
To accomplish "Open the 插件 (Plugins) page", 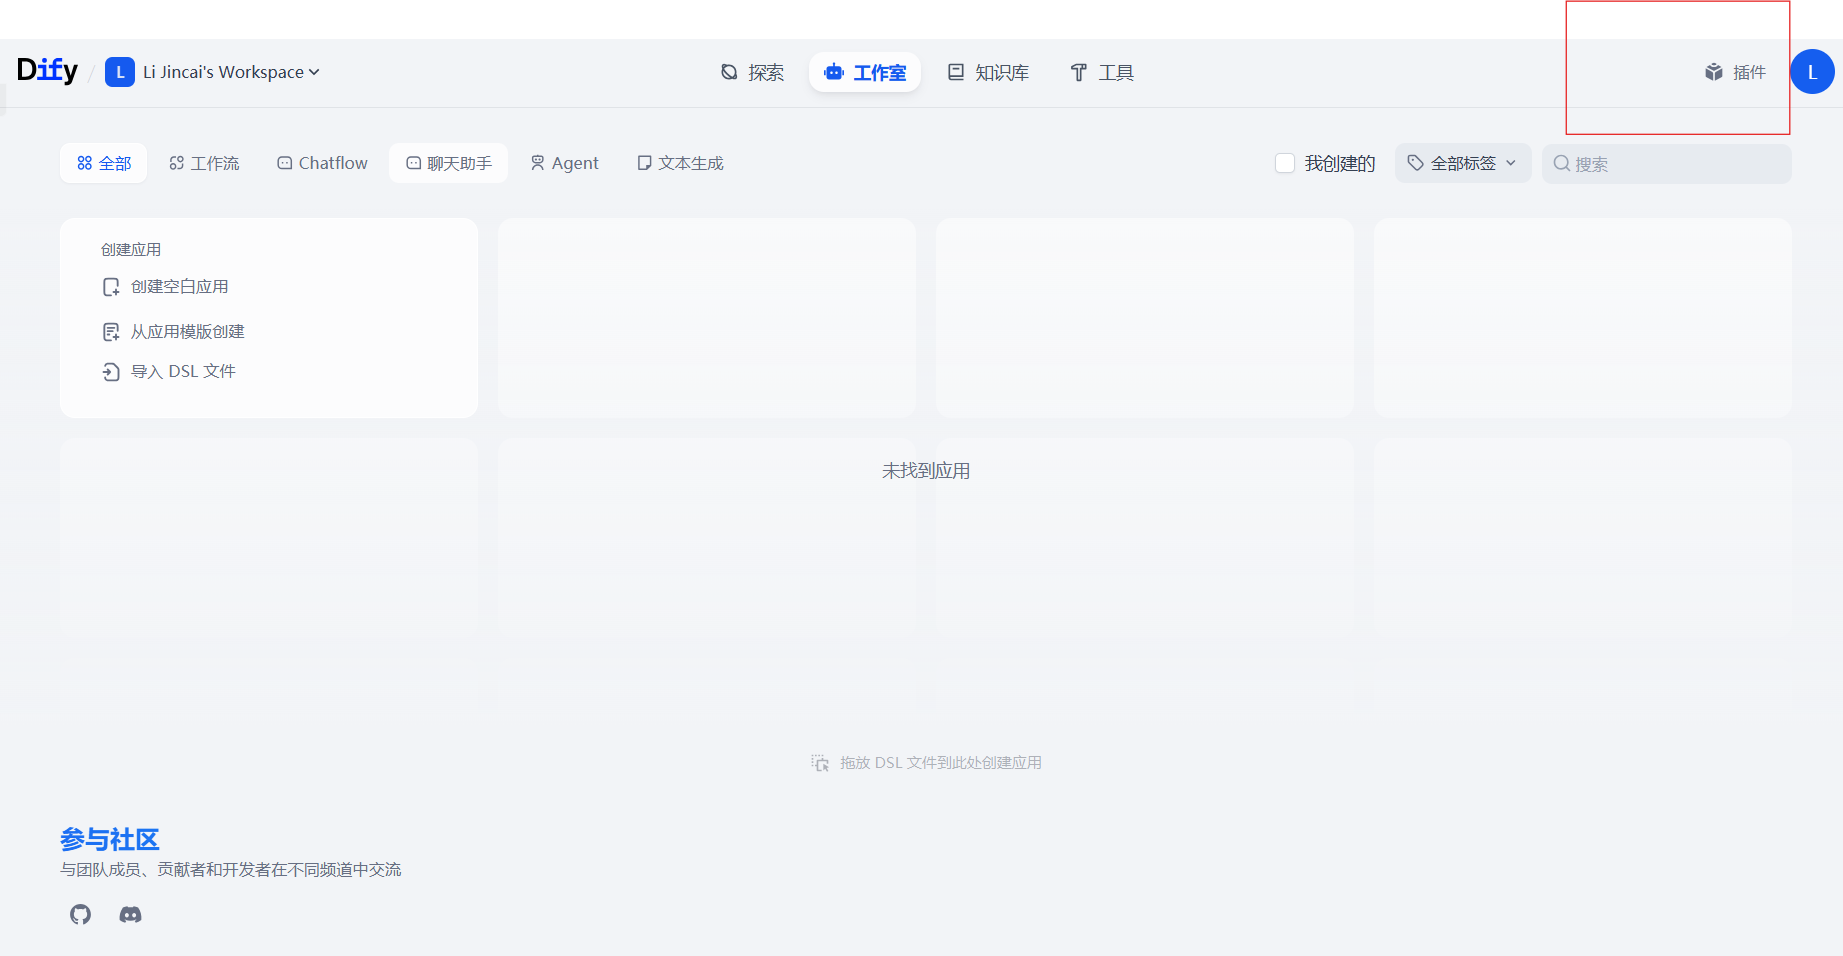I will (x=1736, y=72).
